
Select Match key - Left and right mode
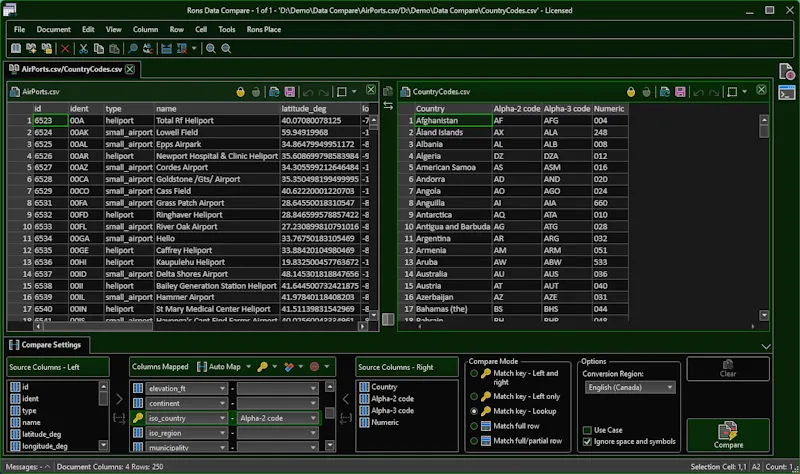pos(474,373)
